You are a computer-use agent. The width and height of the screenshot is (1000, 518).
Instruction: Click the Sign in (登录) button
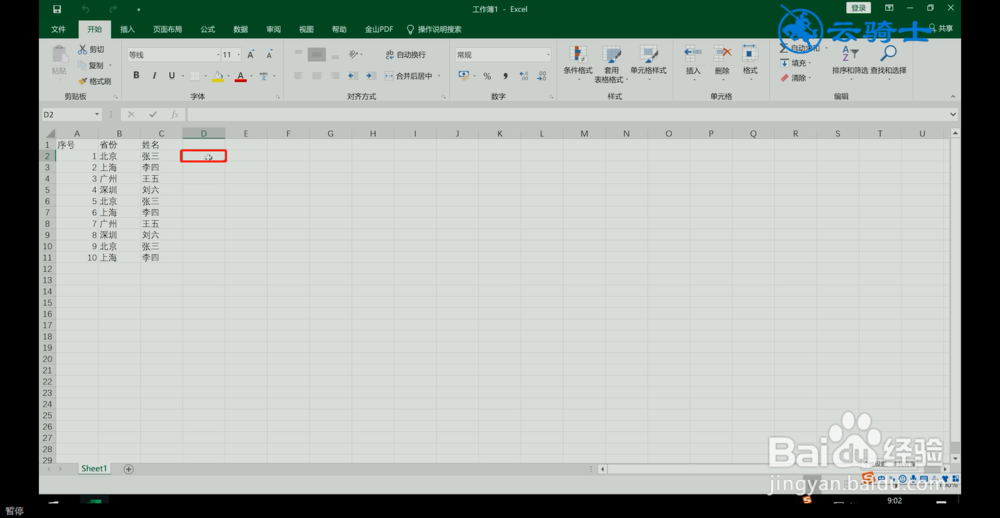[858, 8]
